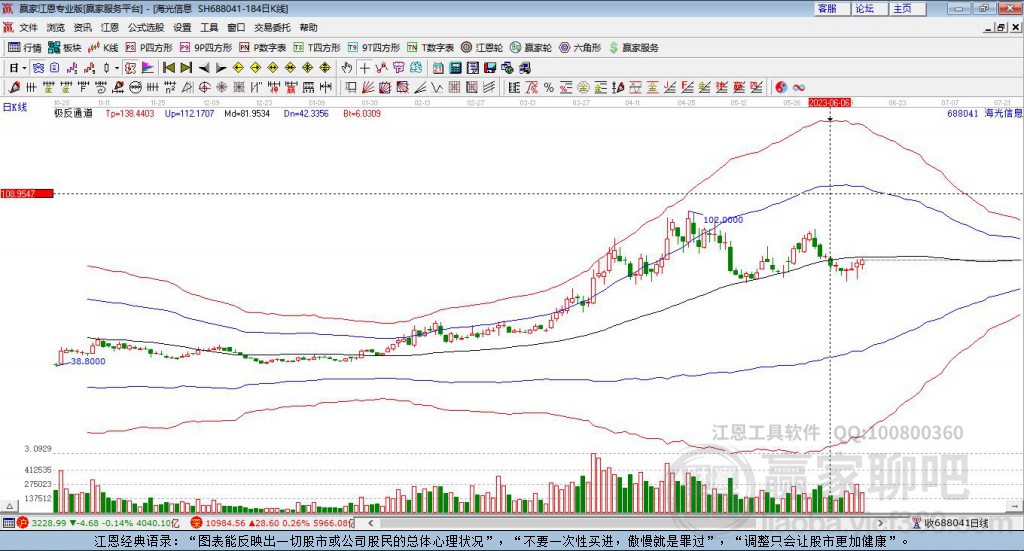This screenshot has height=551, width=1024.
Task: Open the 帮助 menu
Action: point(308,27)
